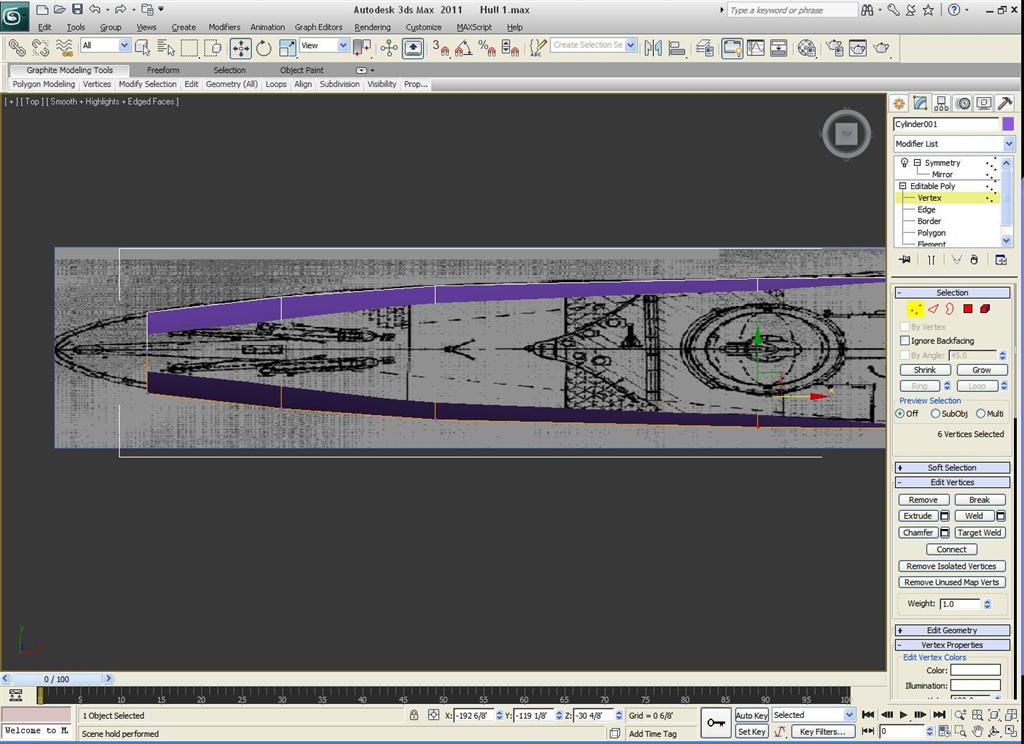Toggle the Ignore Backfacing checkbox
The image size is (1024, 744).
coord(904,341)
